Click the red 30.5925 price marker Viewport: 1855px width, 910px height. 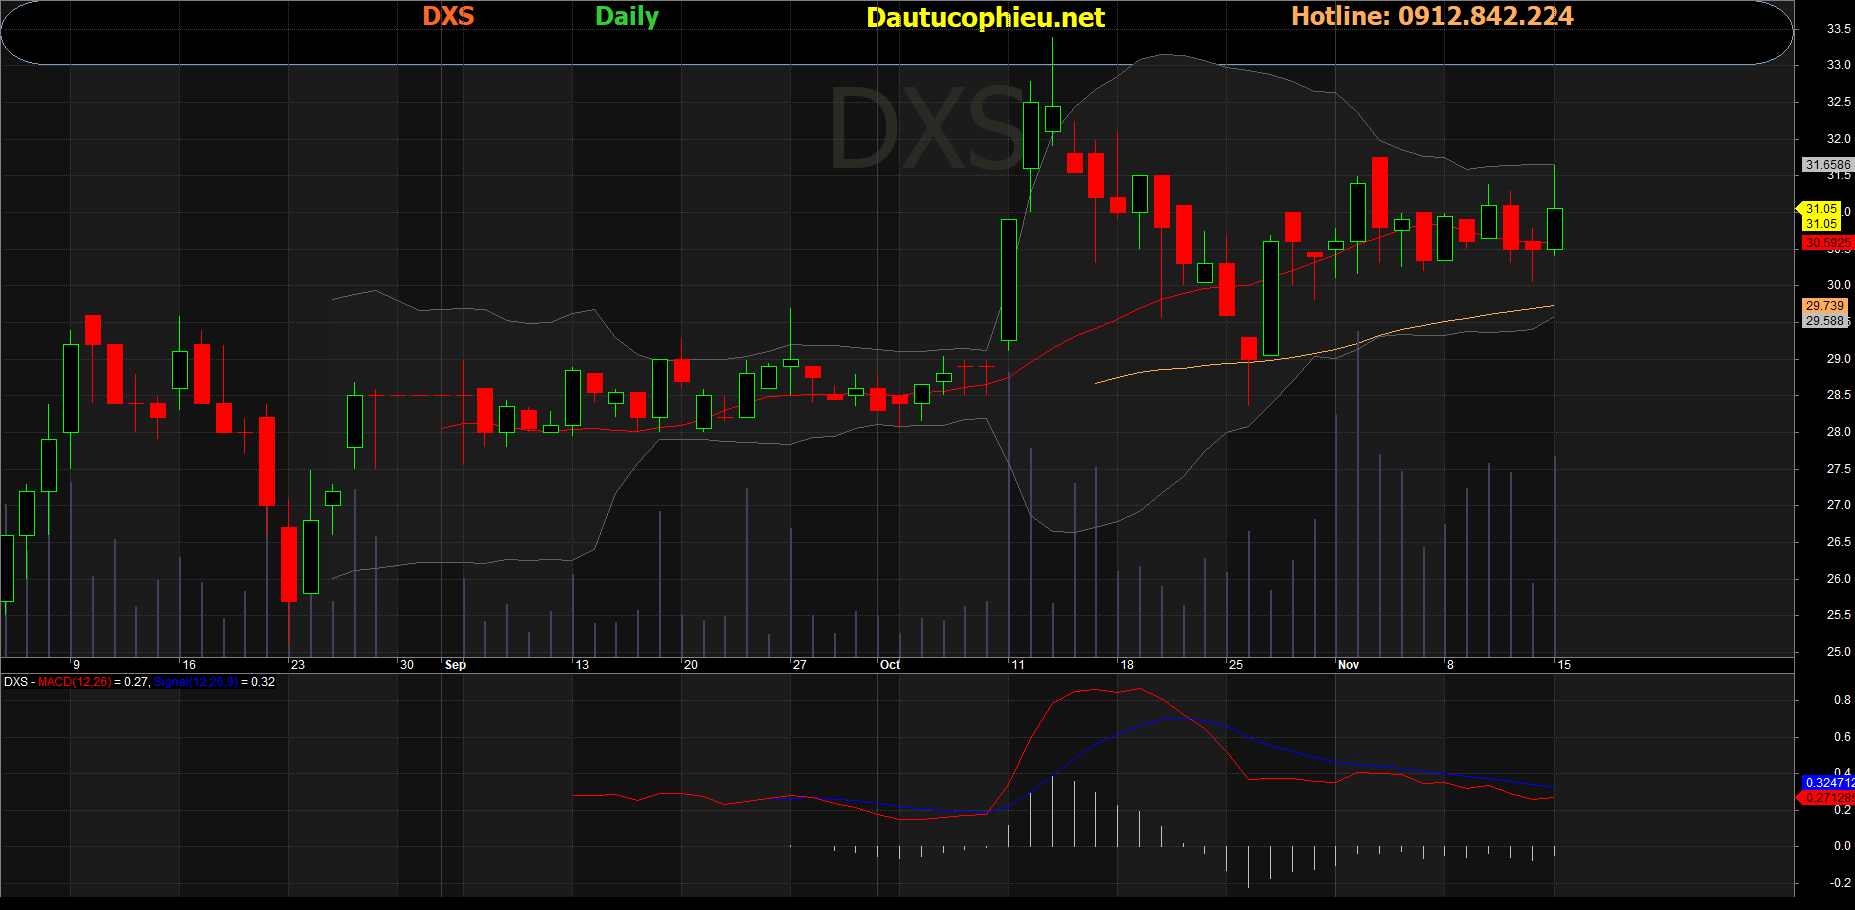tap(1828, 243)
